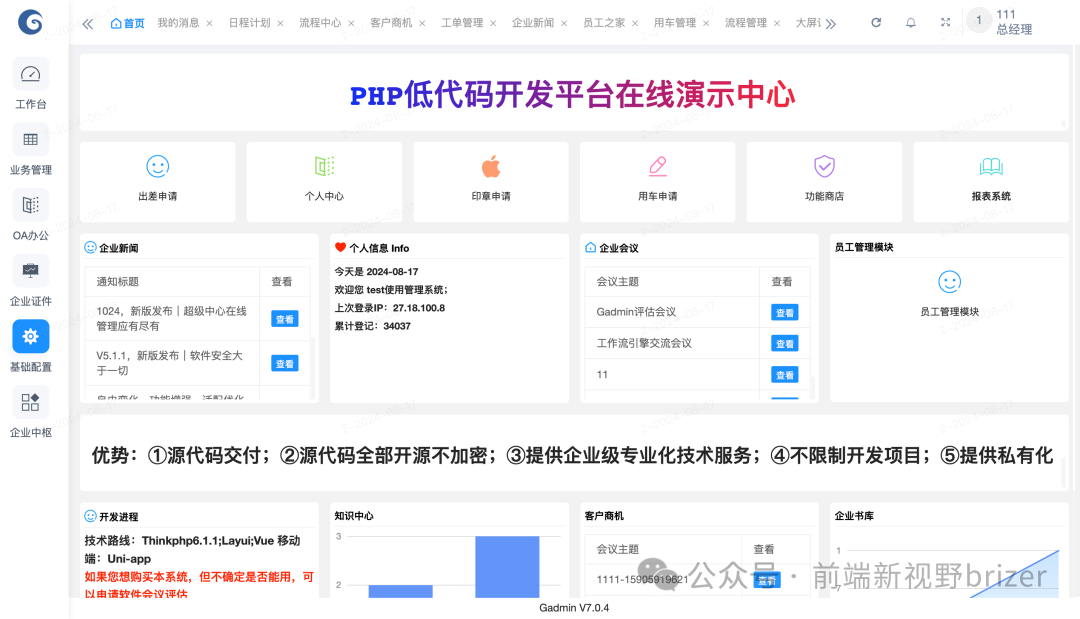Click the 出差申请 smiley icon card
Image resolution: width=1080 pixels, height=619 pixels.
(157, 165)
